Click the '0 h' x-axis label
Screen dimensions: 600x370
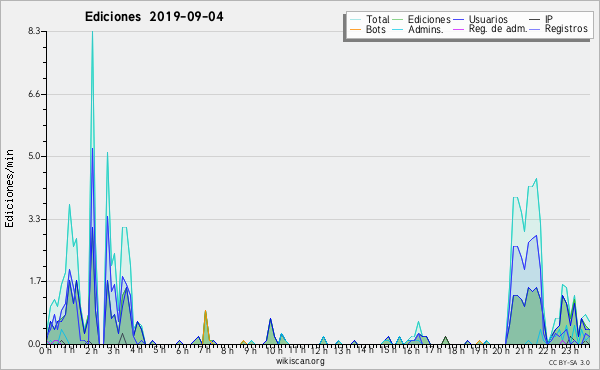45,350
